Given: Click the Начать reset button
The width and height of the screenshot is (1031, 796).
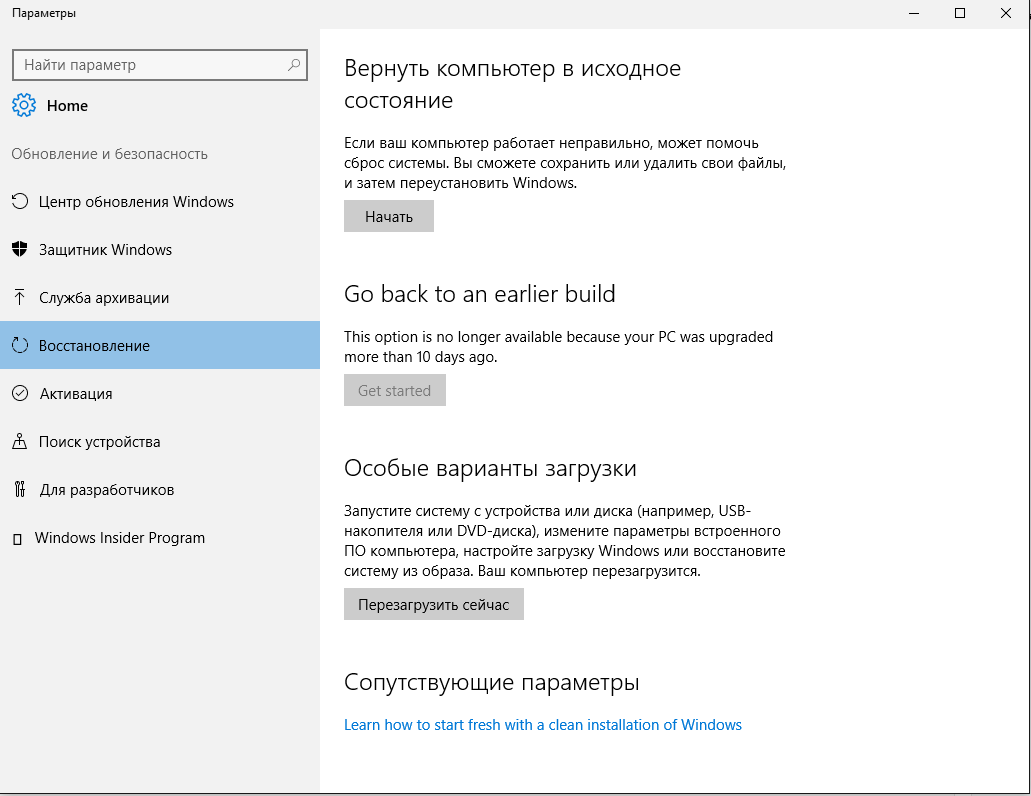Looking at the screenshot, I should (x=389, y=216).
